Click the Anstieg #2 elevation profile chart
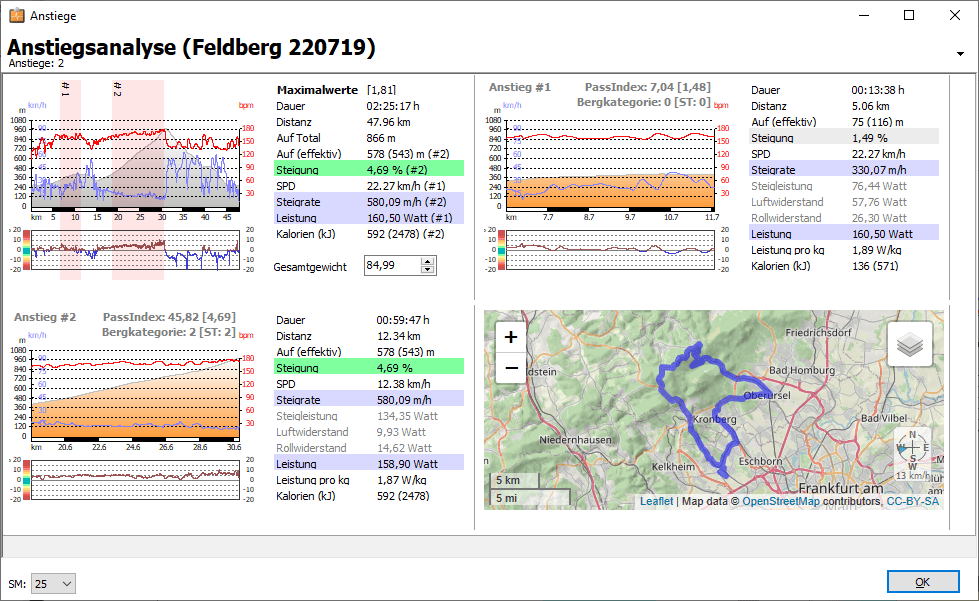 tap(135, 394)
